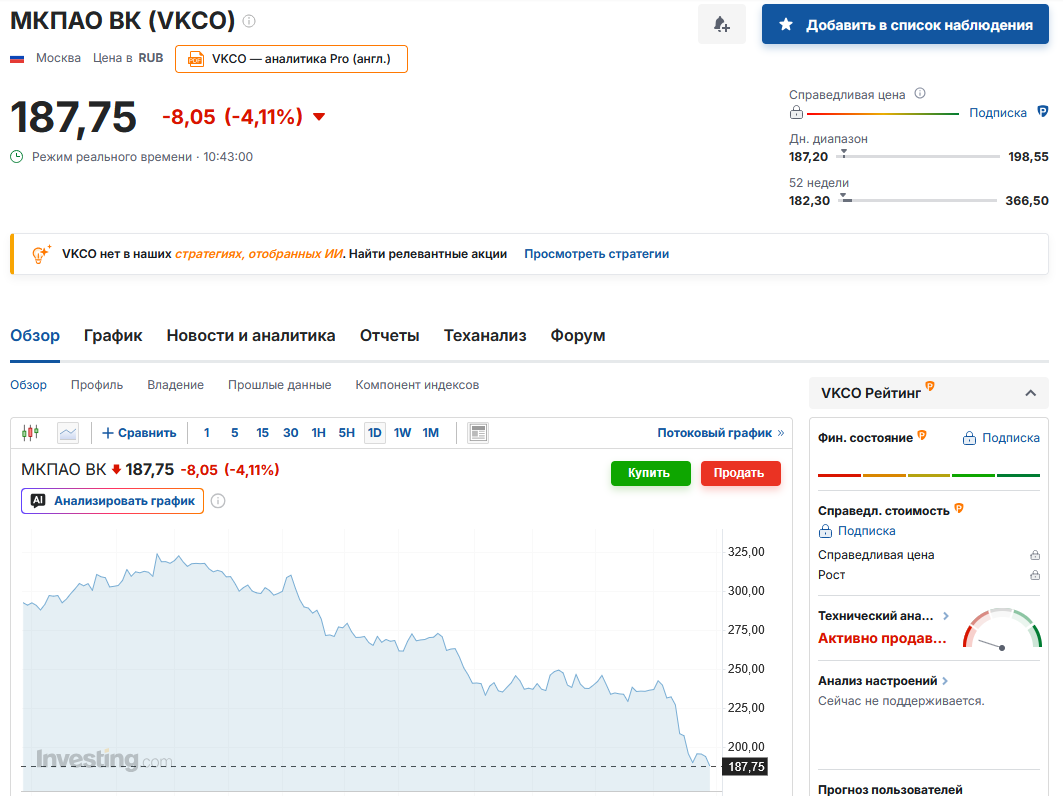The width and height of the screenshot is (1063, 796).
Task: Click the red down-triangle price change indicator
Action: [x=319, y=117]
